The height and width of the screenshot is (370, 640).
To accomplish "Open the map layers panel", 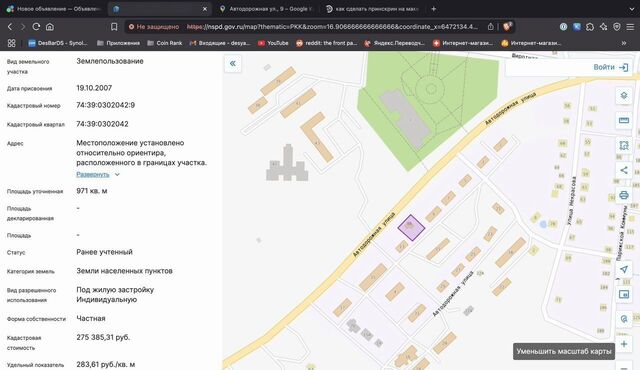I will [624, 95].
